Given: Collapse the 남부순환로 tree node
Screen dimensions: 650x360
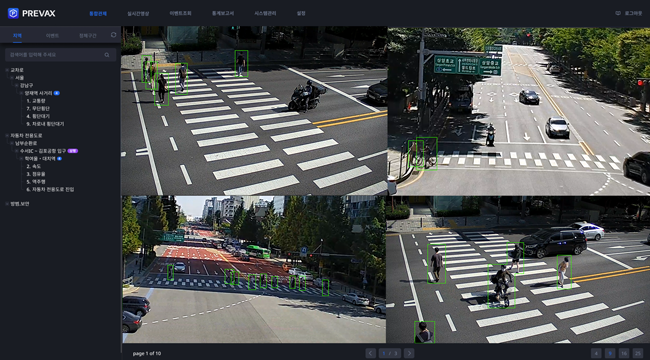Looking at the screenshot, I should 12,143.
